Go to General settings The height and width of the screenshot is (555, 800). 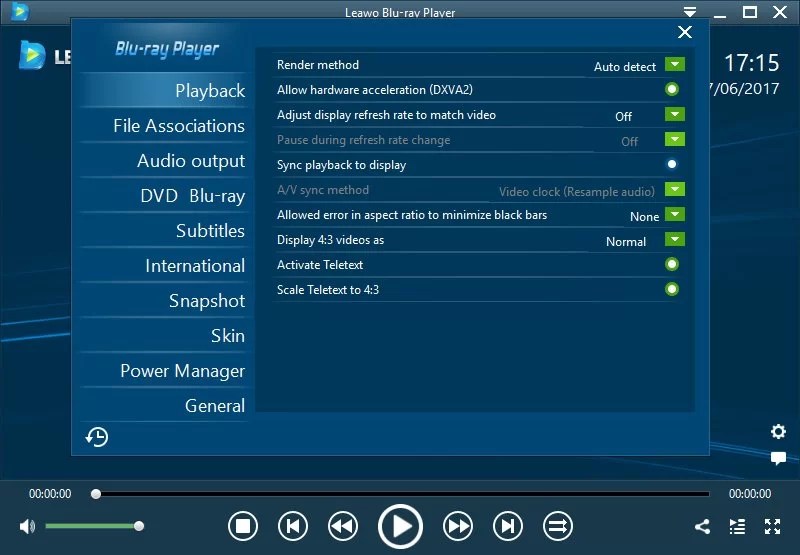pos(164,406)
